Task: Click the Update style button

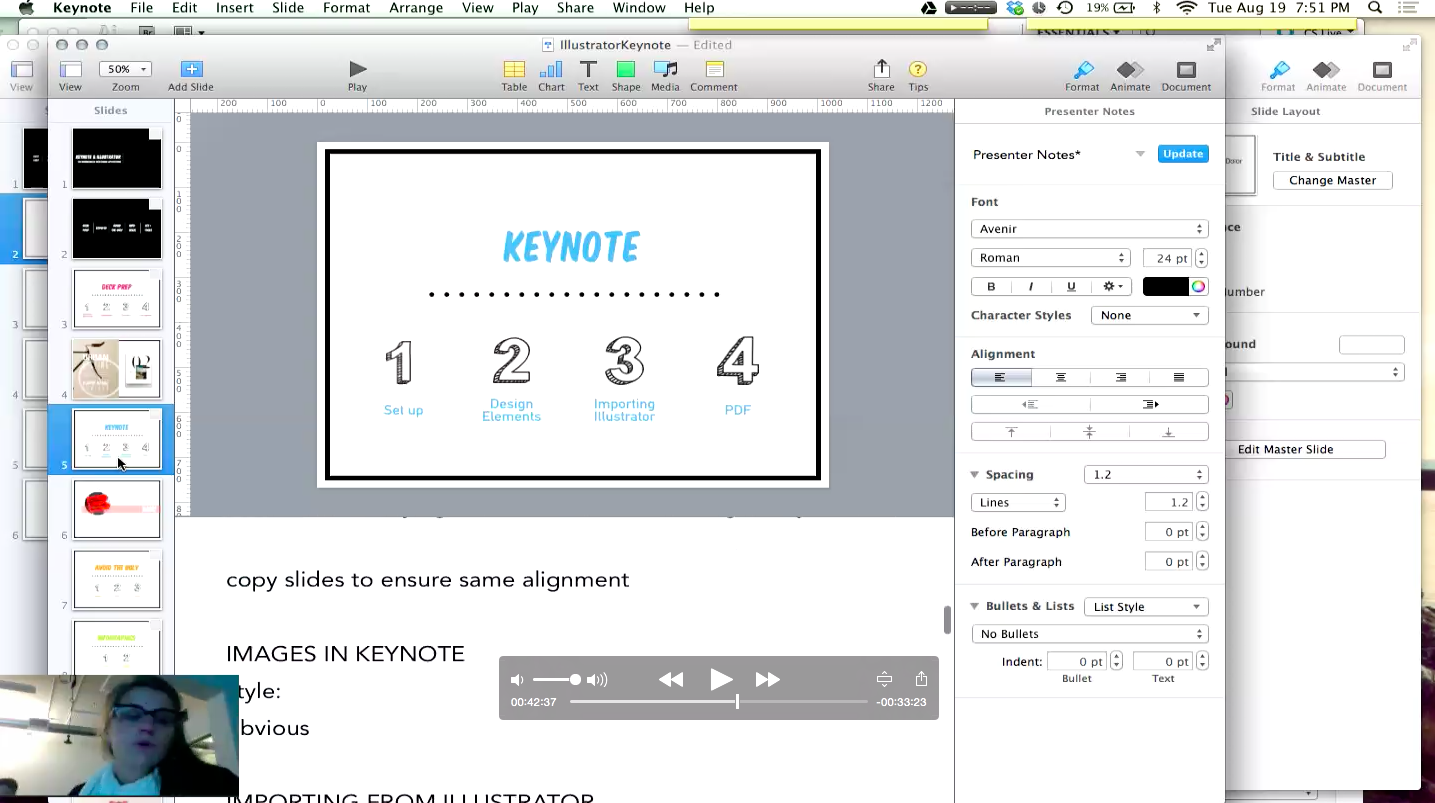Action: pyautogui.click(x=1183, y=154)
